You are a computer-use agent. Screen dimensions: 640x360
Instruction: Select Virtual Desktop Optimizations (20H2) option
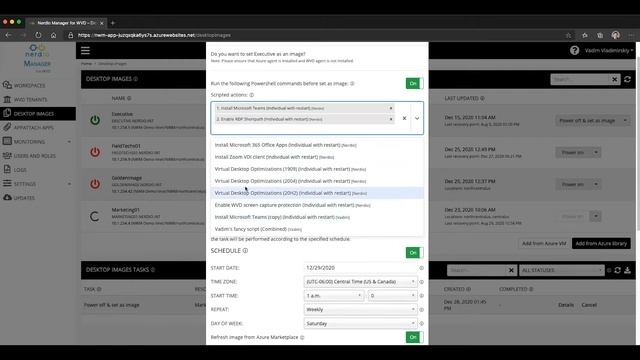click(x=317, y=193)
